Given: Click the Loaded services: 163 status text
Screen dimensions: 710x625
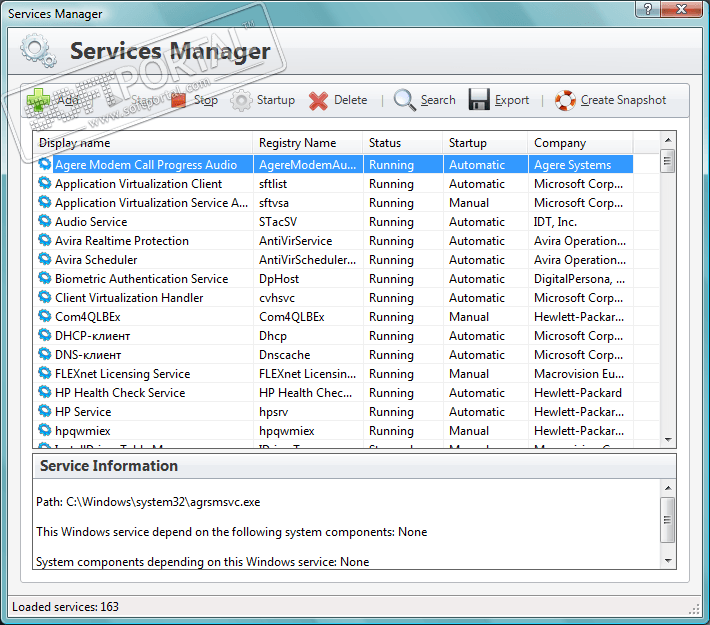Looking at the screenshot, I should (65, 607).
